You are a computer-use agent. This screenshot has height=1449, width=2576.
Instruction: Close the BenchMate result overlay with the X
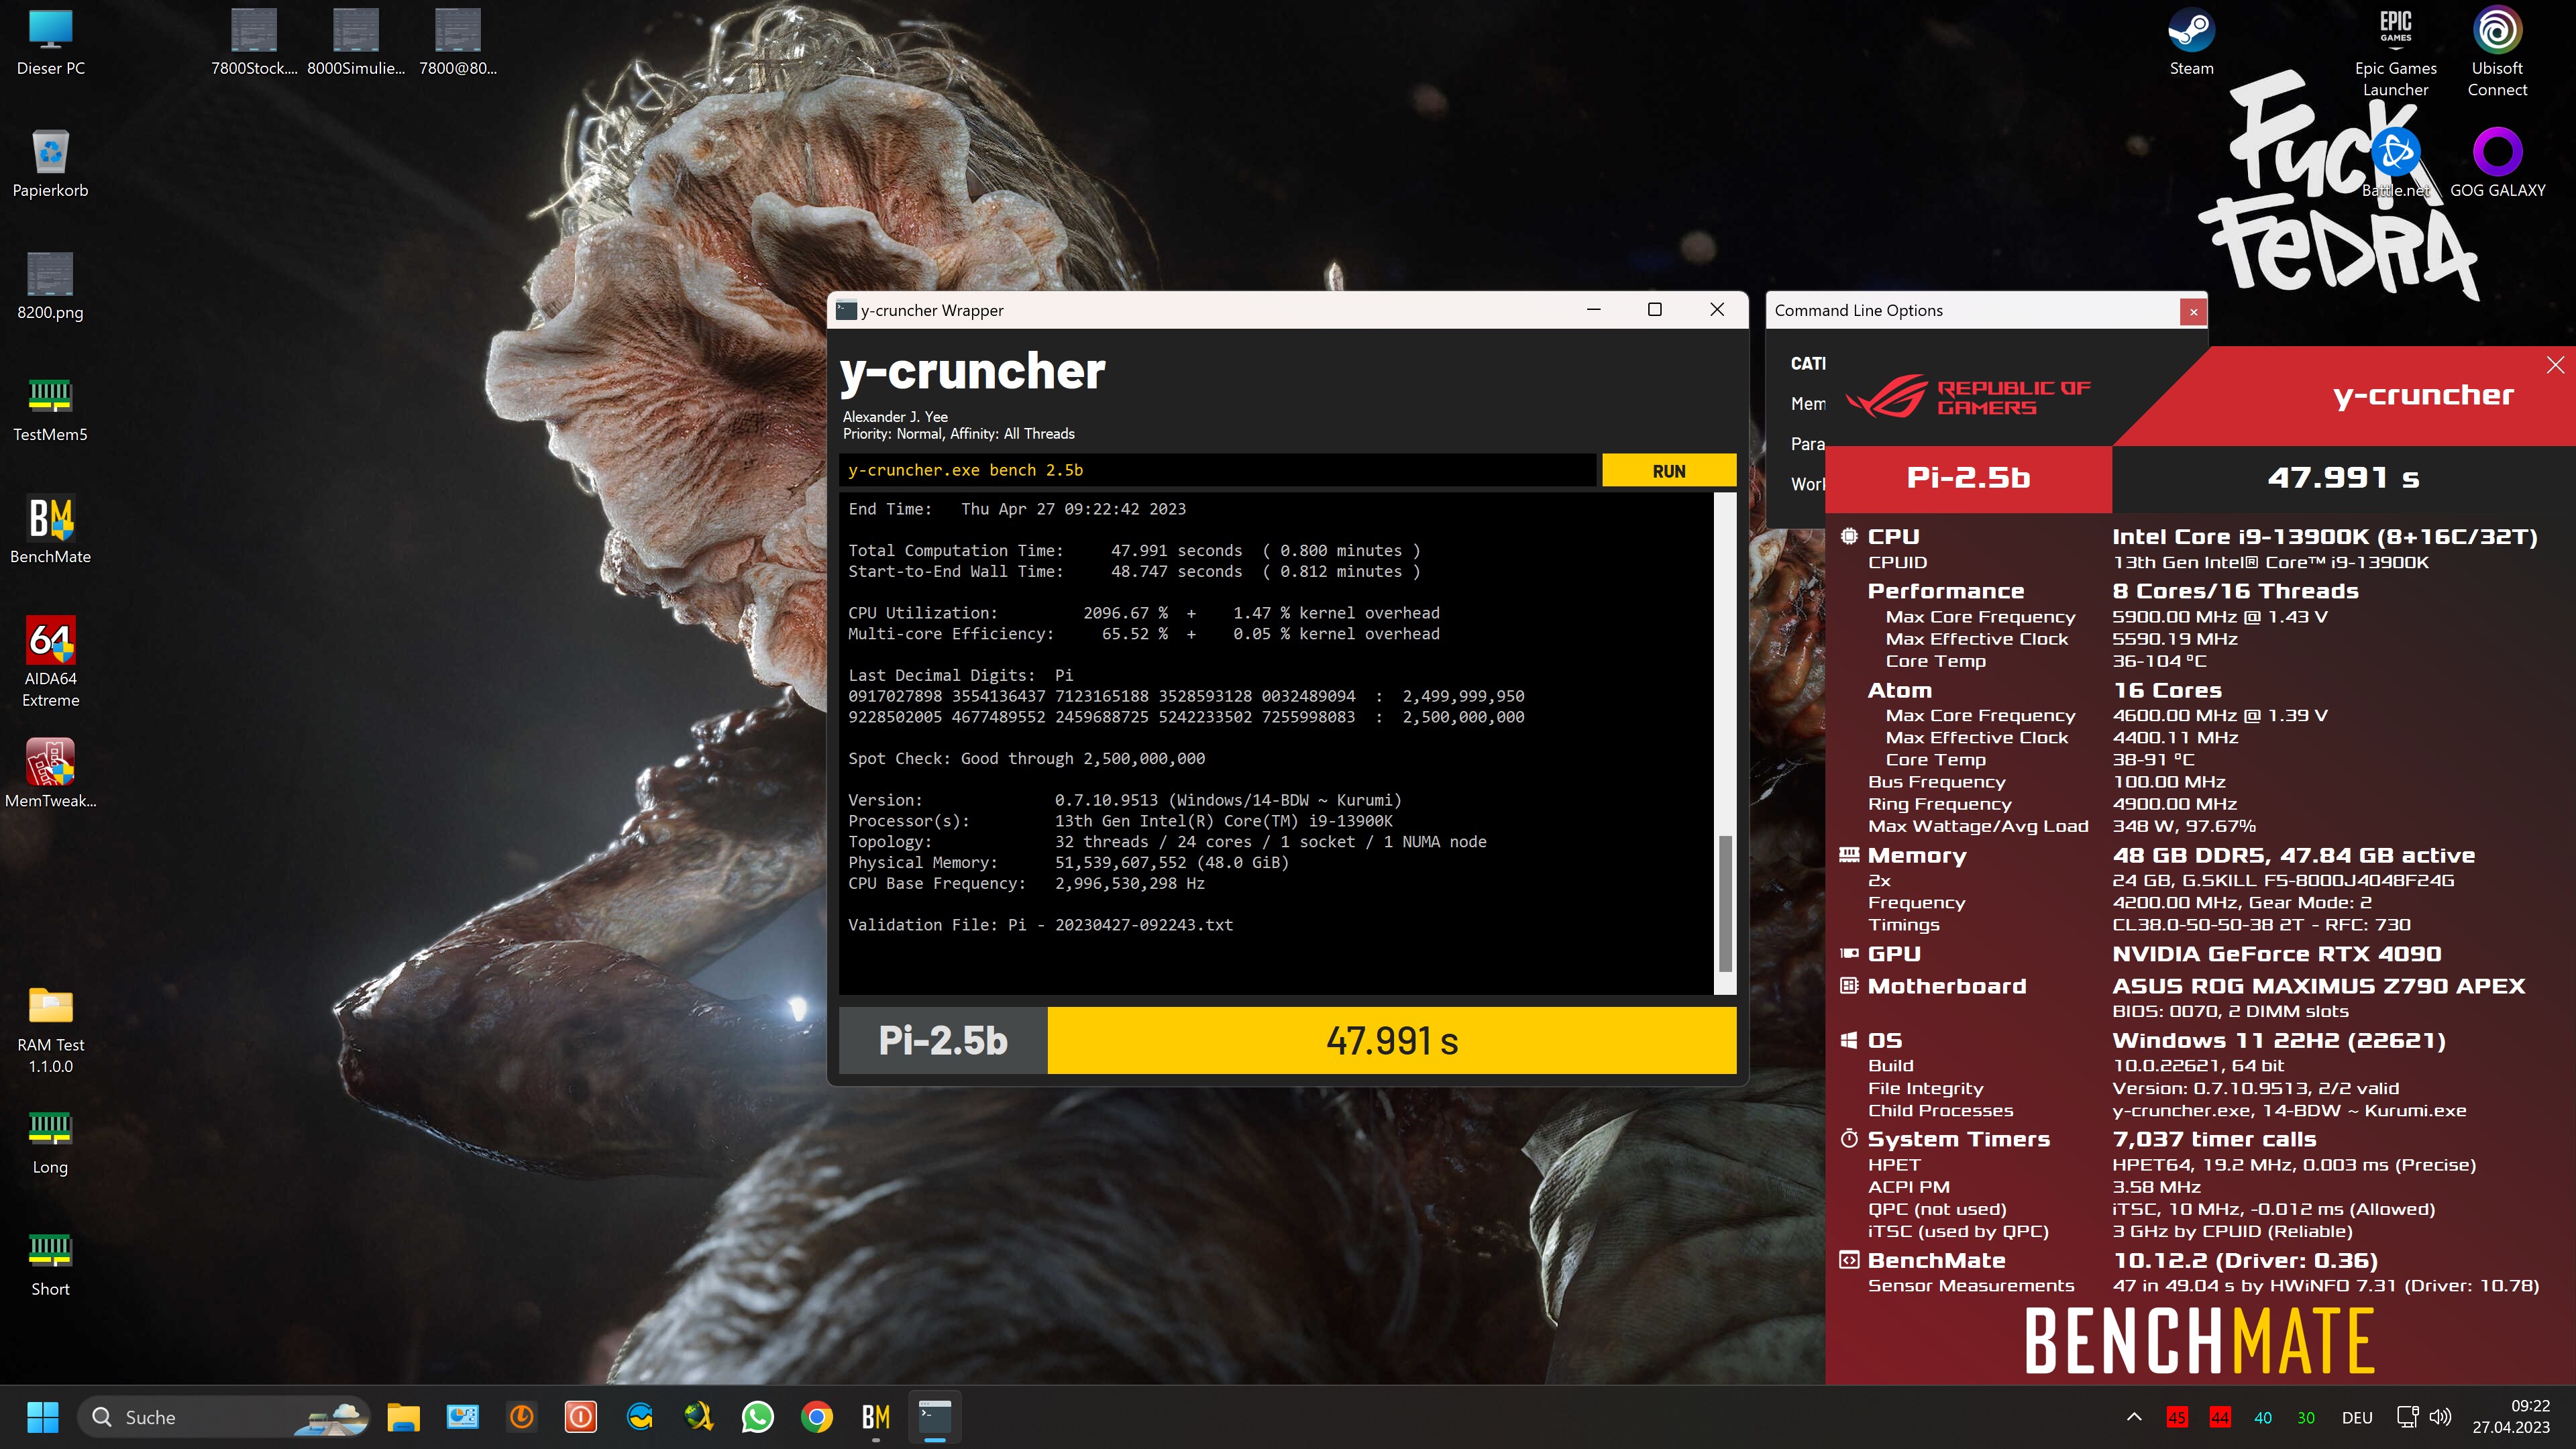coord(2555,365)
